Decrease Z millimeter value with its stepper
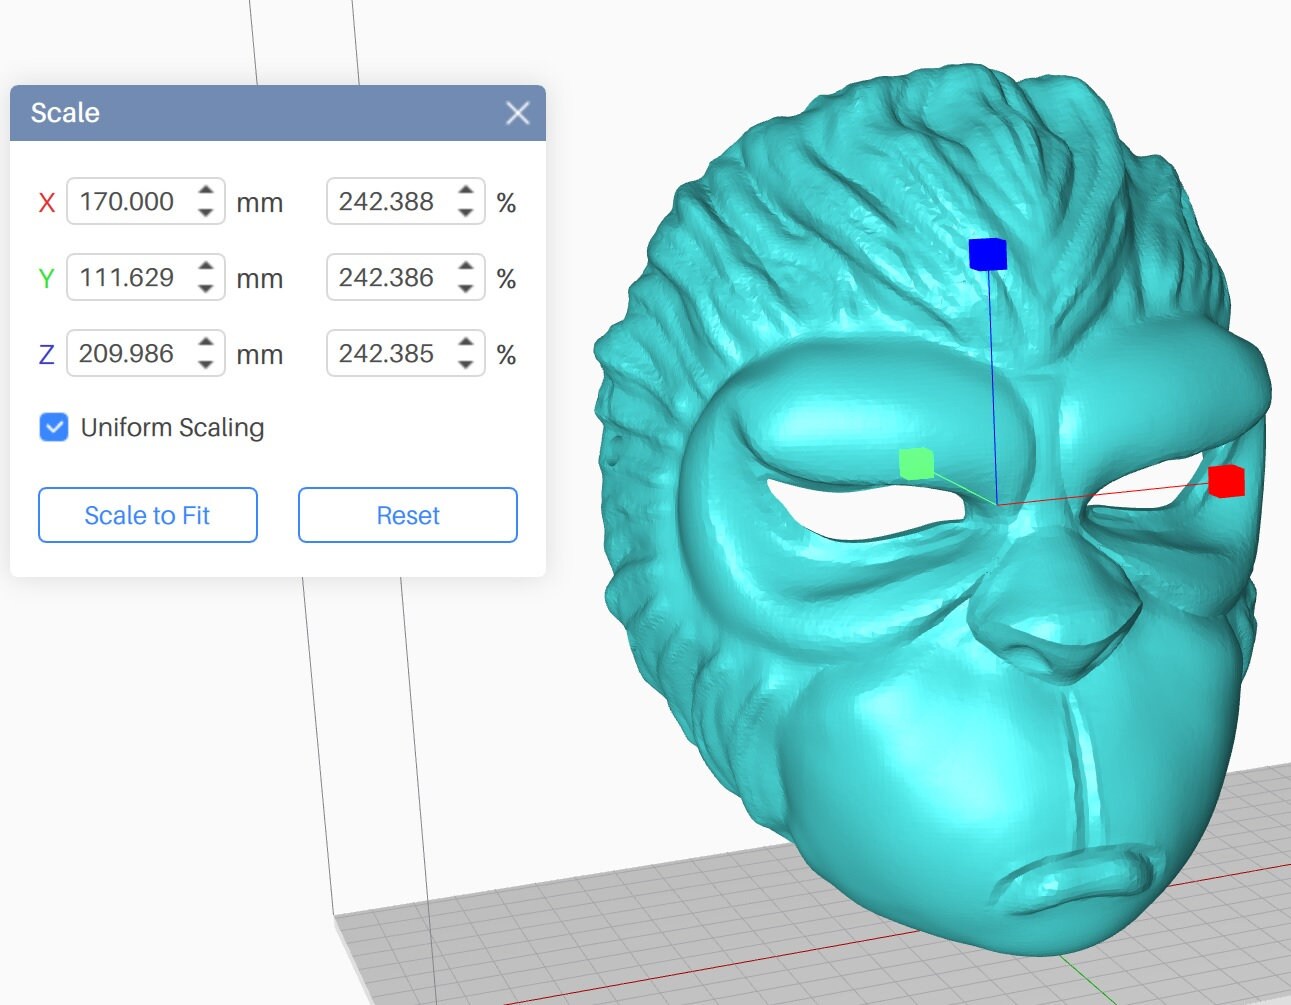 tap(205, 362)
